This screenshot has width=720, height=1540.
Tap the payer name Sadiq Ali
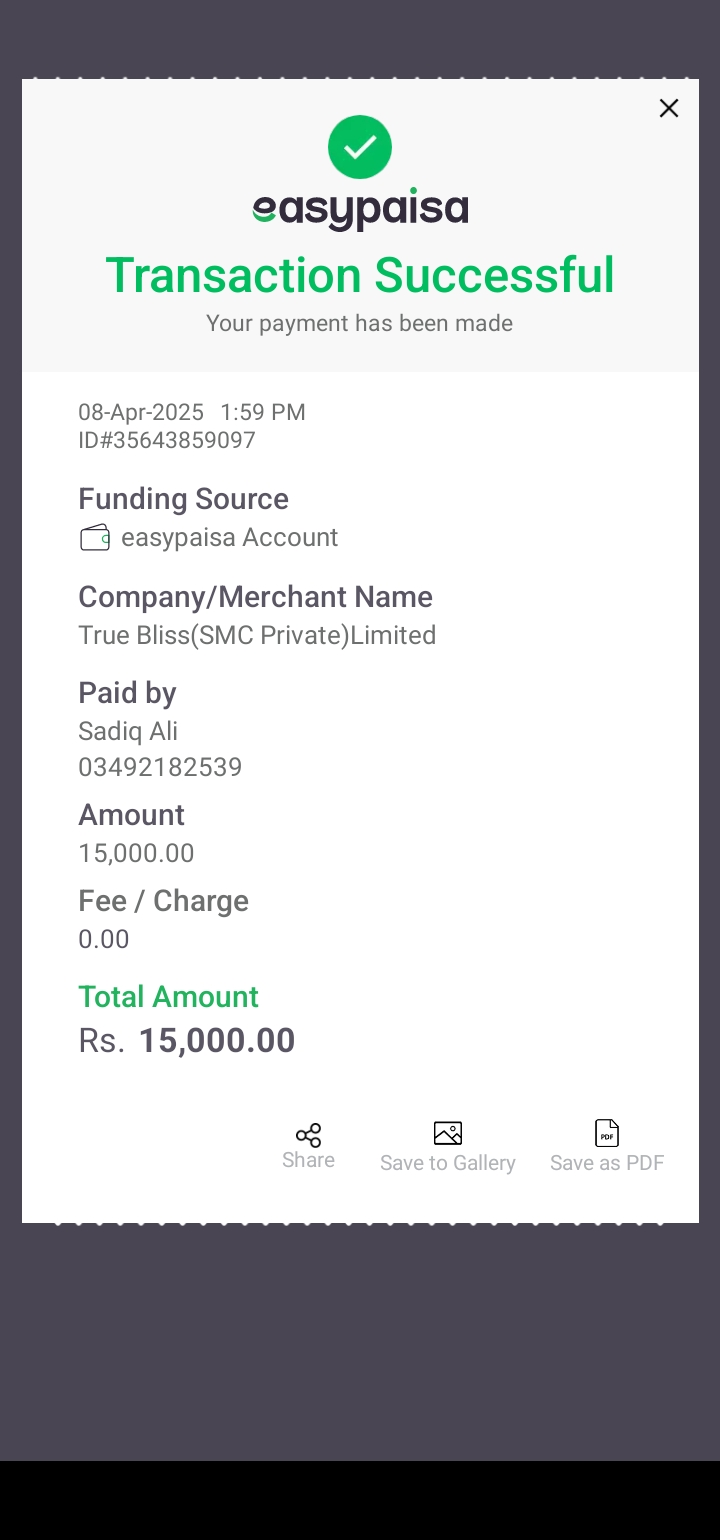(x=128, y=732)
